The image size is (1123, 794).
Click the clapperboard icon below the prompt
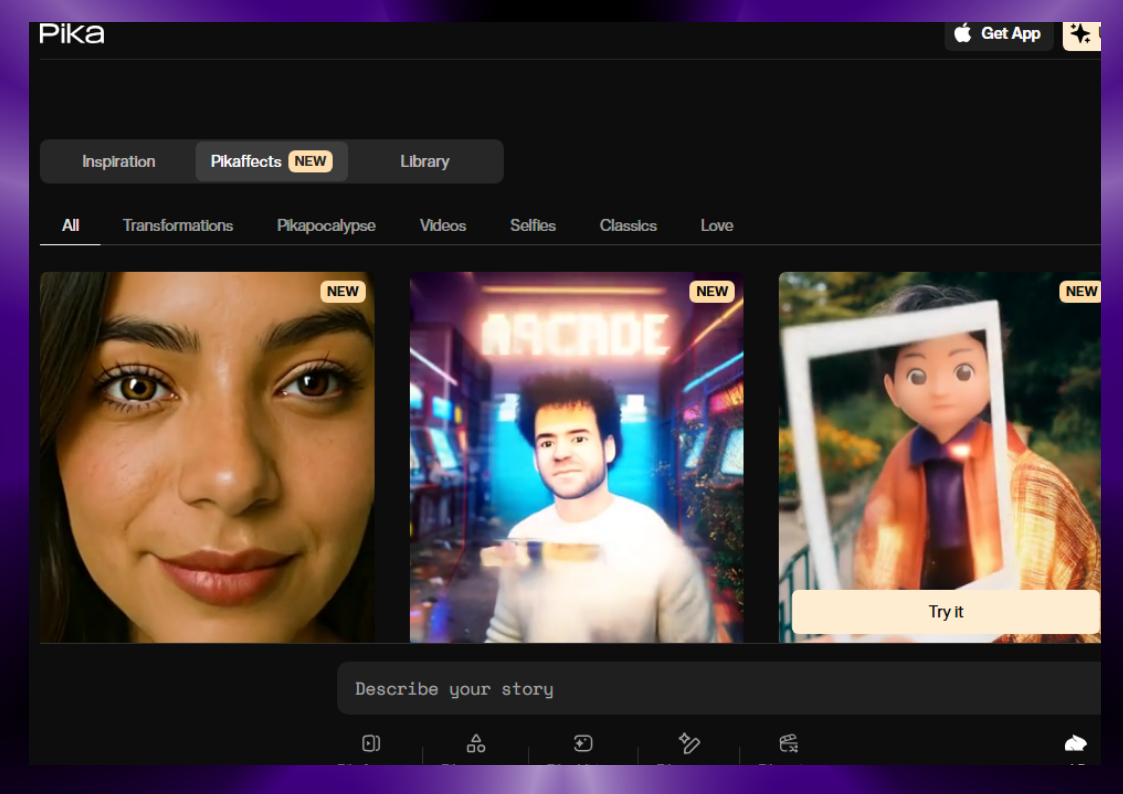(x=789, y=743)
